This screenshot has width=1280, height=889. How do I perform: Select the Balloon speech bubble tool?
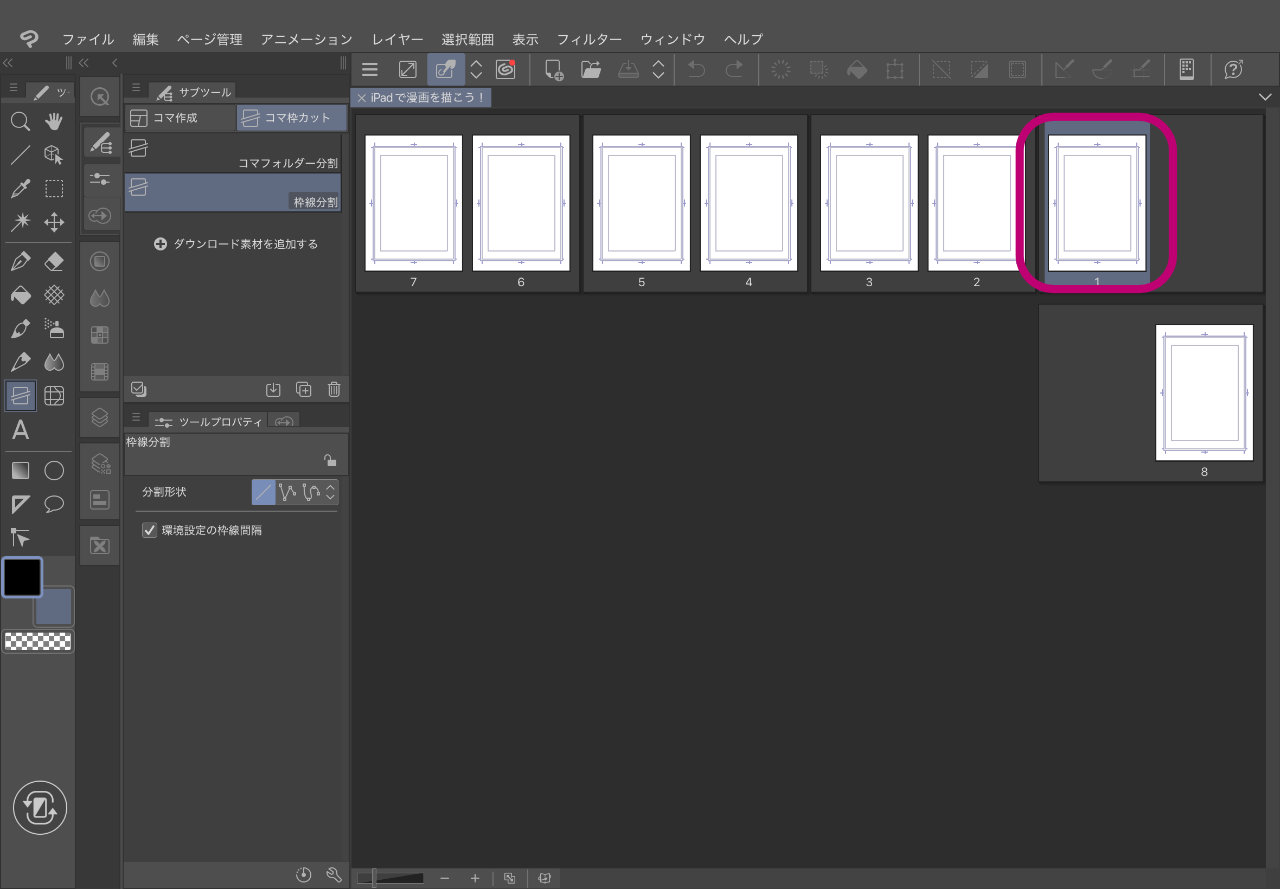click(54, 503)
